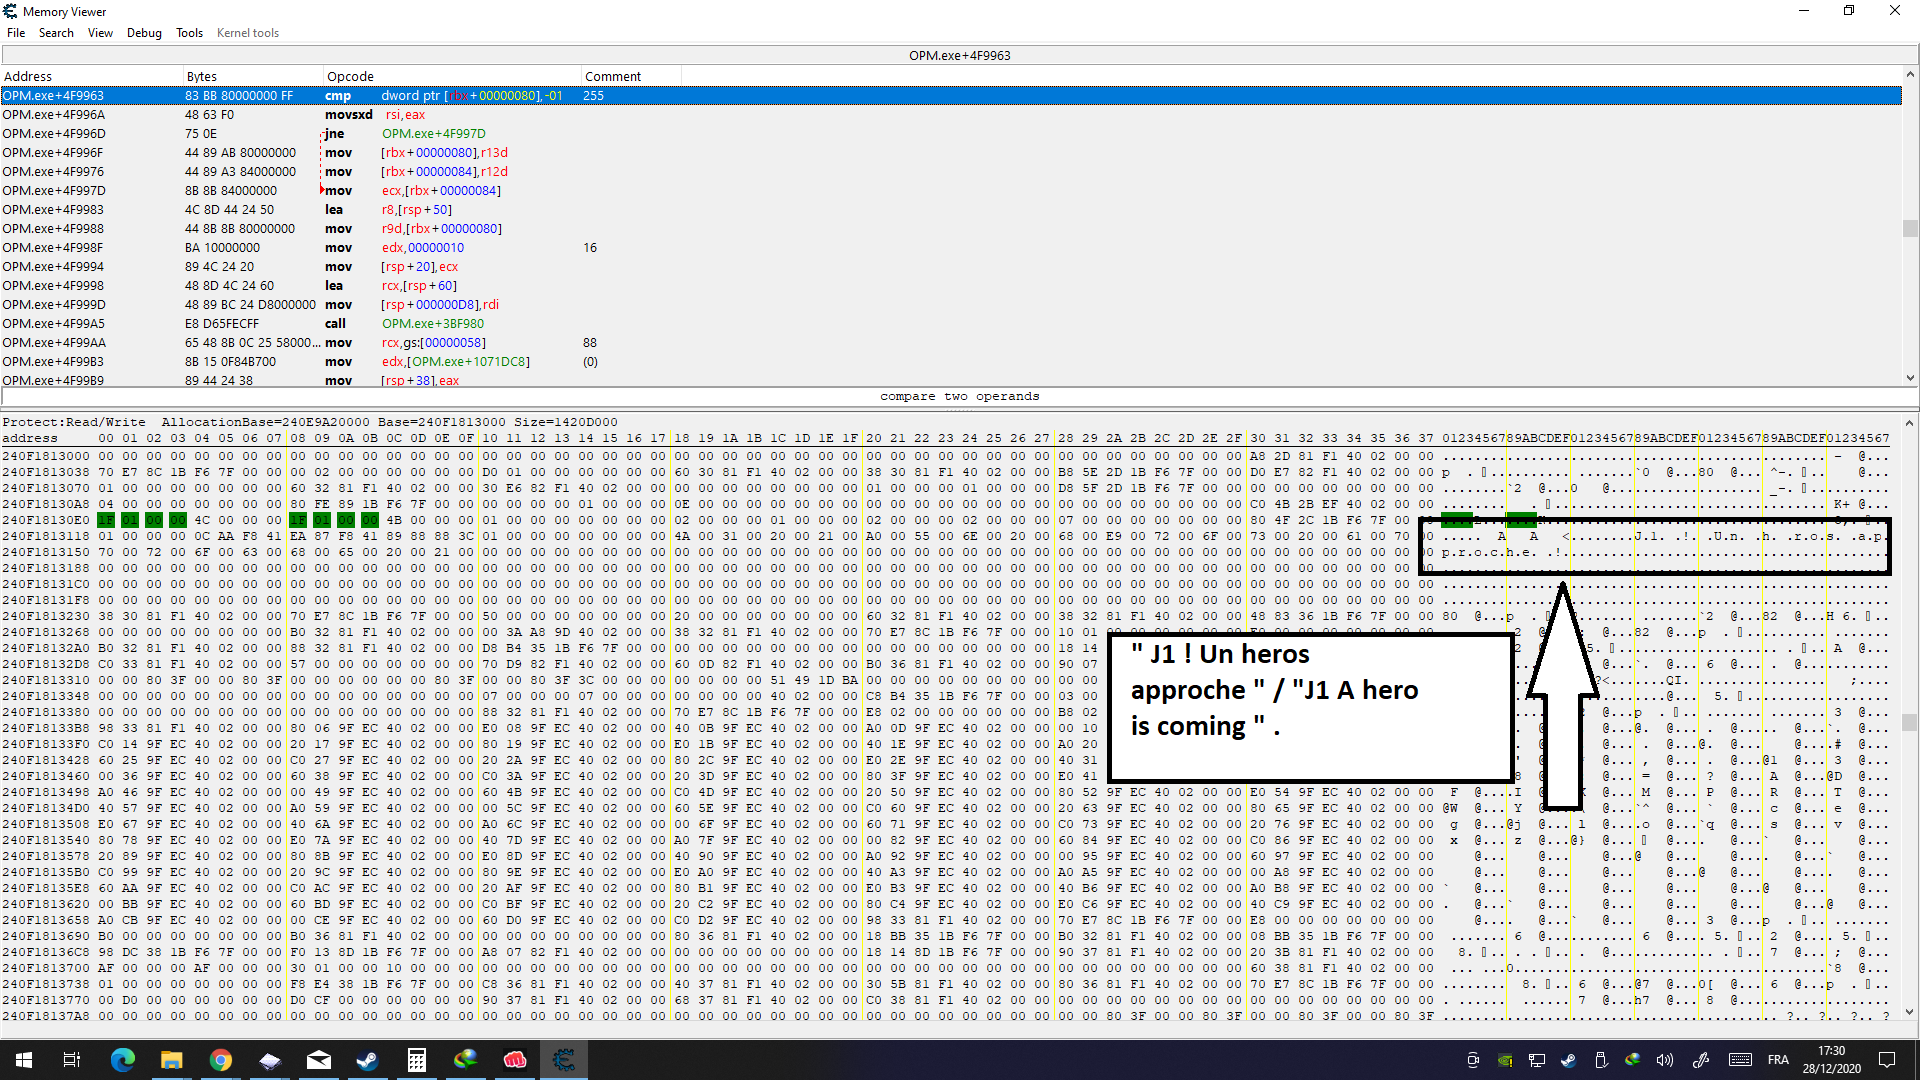Screen dimensions: 1920x1080
Task: Open the Tools menu
Action: coord(189,33)
